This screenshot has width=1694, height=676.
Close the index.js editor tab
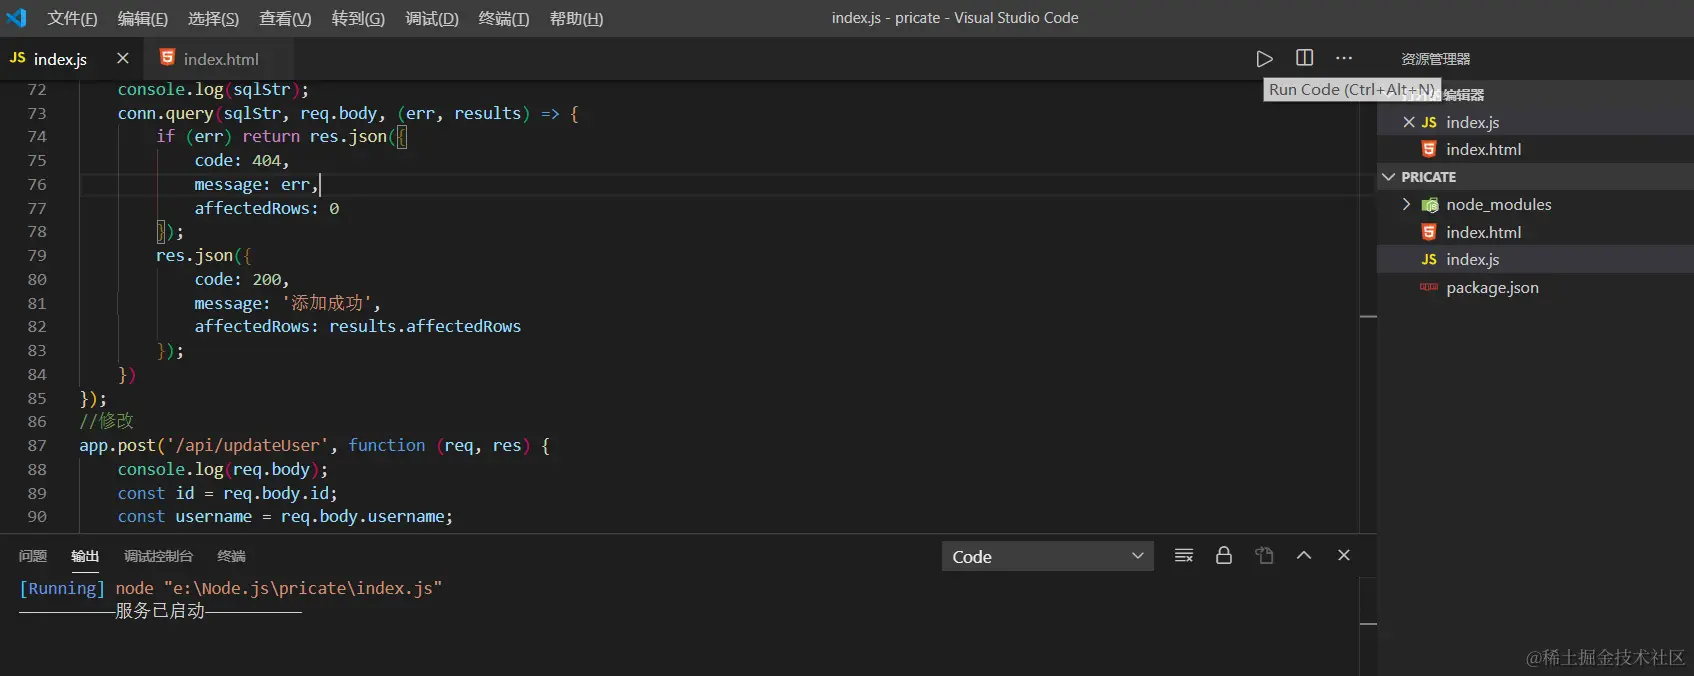pos(122,58)
